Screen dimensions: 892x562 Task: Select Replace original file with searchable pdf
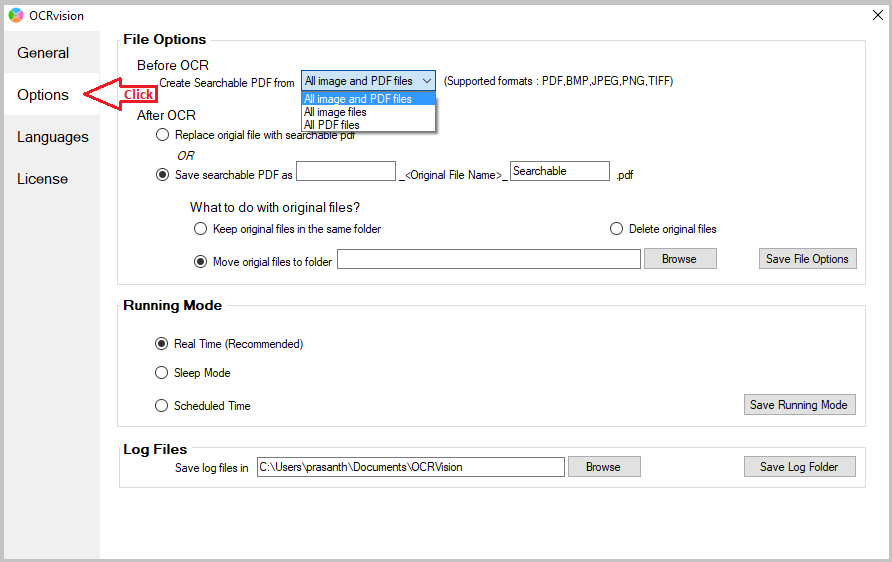163,135
